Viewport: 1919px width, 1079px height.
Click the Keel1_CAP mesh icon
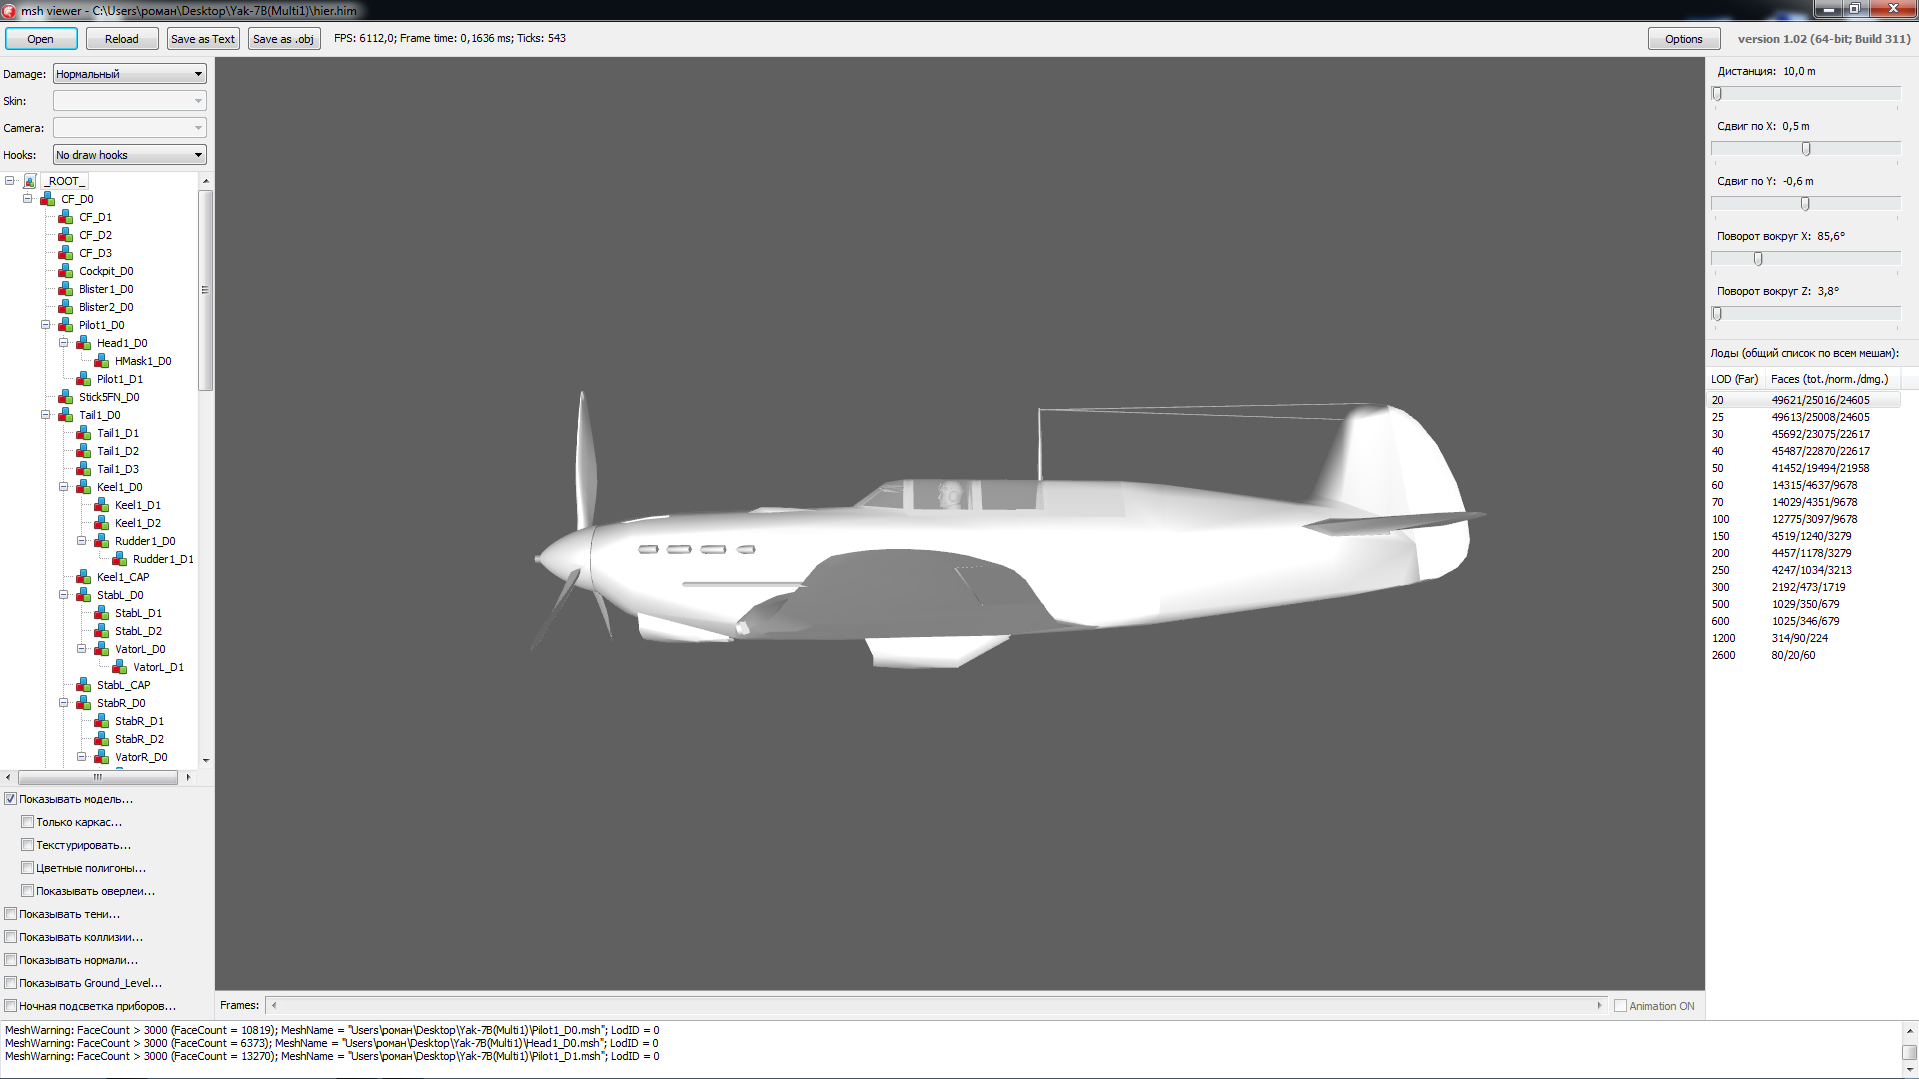click(83, 577)
